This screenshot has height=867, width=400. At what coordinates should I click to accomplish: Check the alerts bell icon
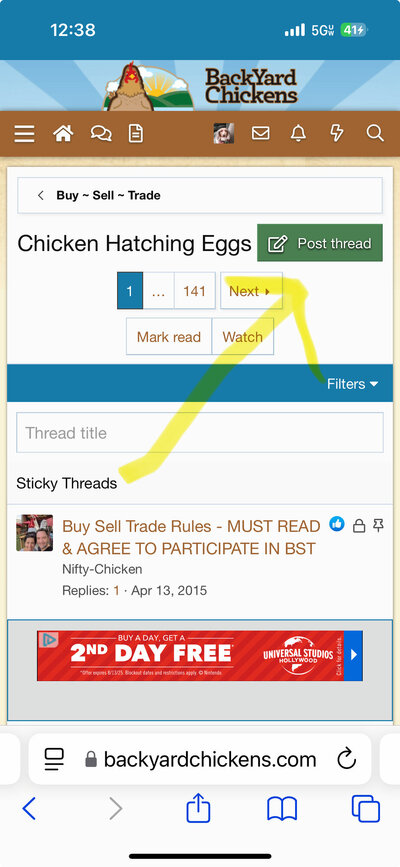coord(298,133)
